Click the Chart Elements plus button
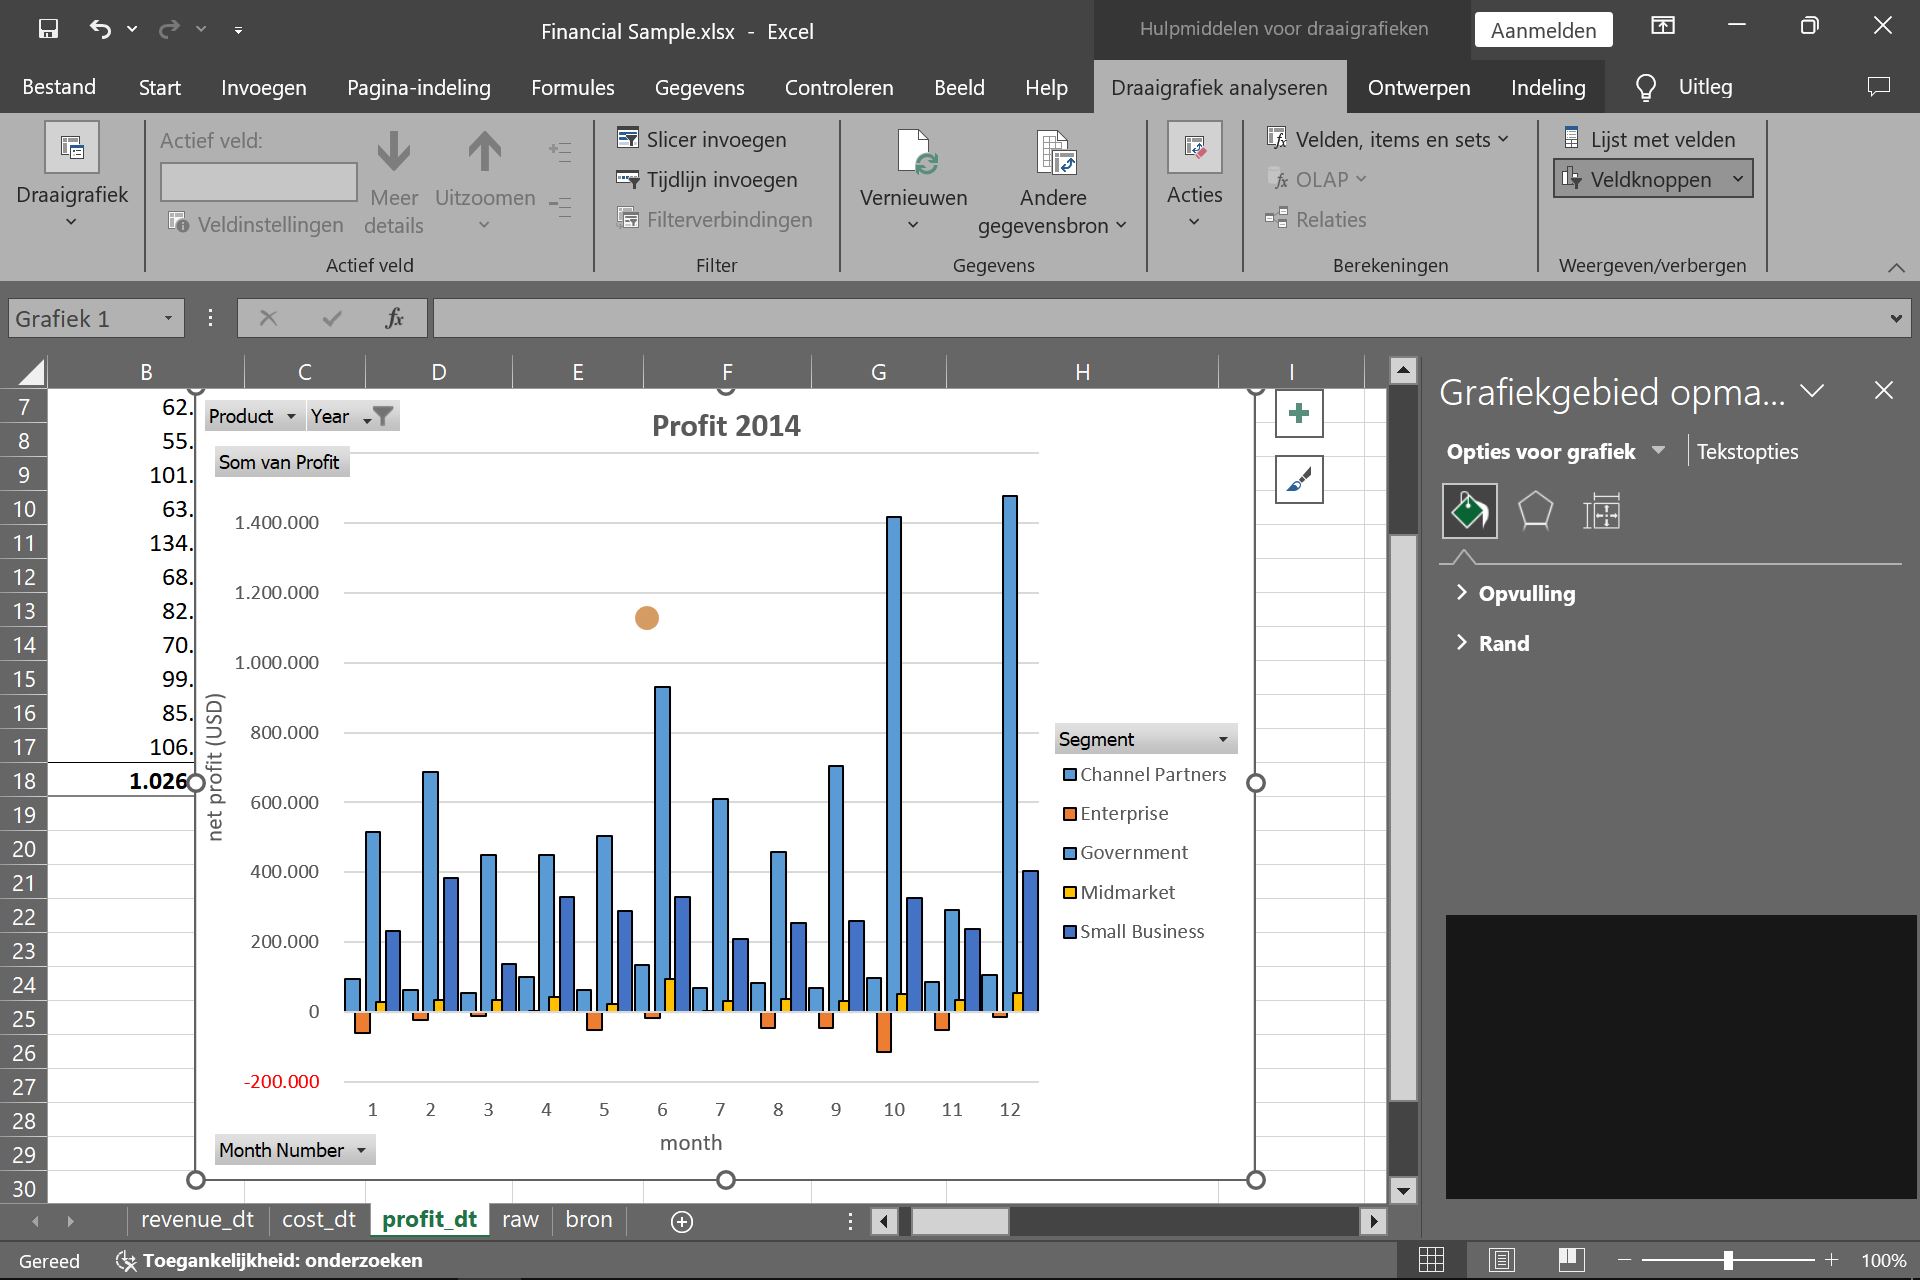The height and width of the screenshot is (1280, 1920). click(x=1299, y=413)
